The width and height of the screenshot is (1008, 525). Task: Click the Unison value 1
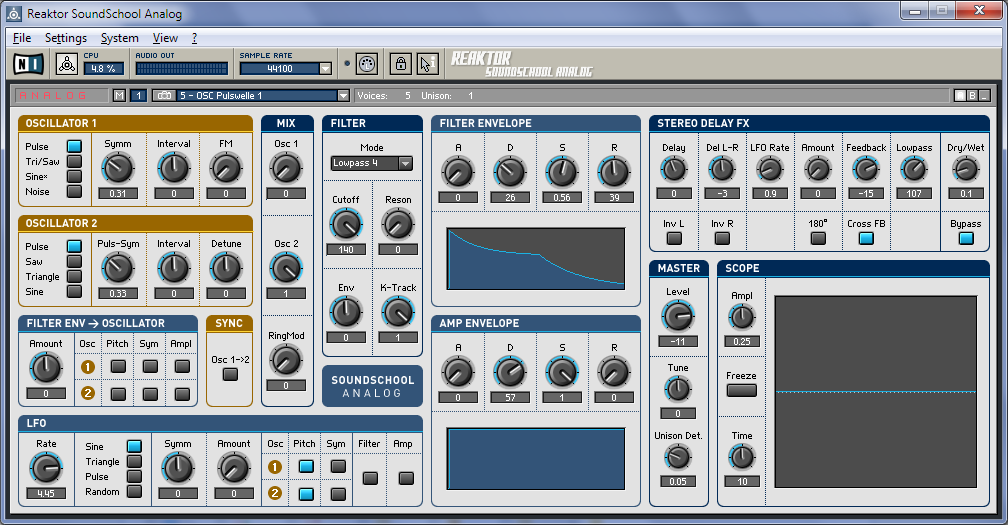pyautogui.click(x=471, y=96)
